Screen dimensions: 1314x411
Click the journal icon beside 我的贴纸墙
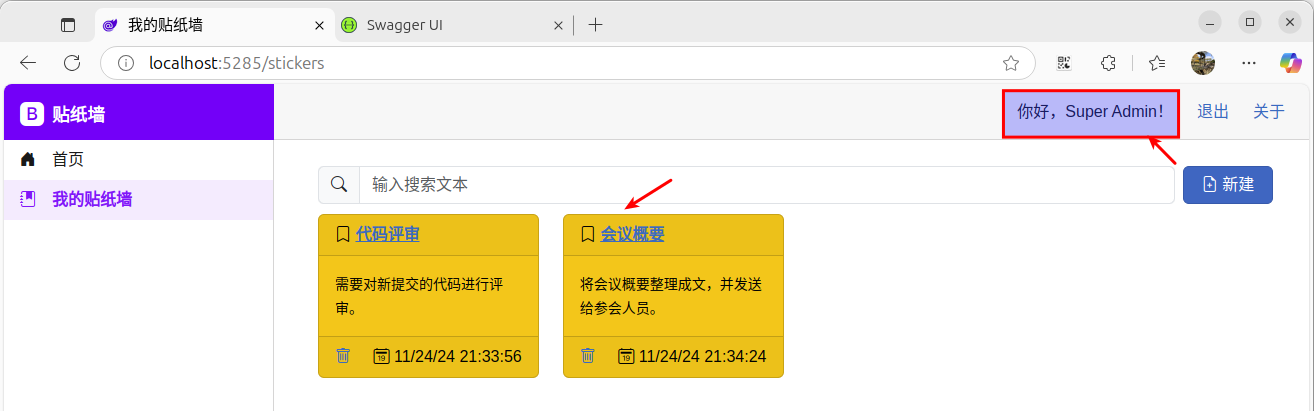pos(28,199)
